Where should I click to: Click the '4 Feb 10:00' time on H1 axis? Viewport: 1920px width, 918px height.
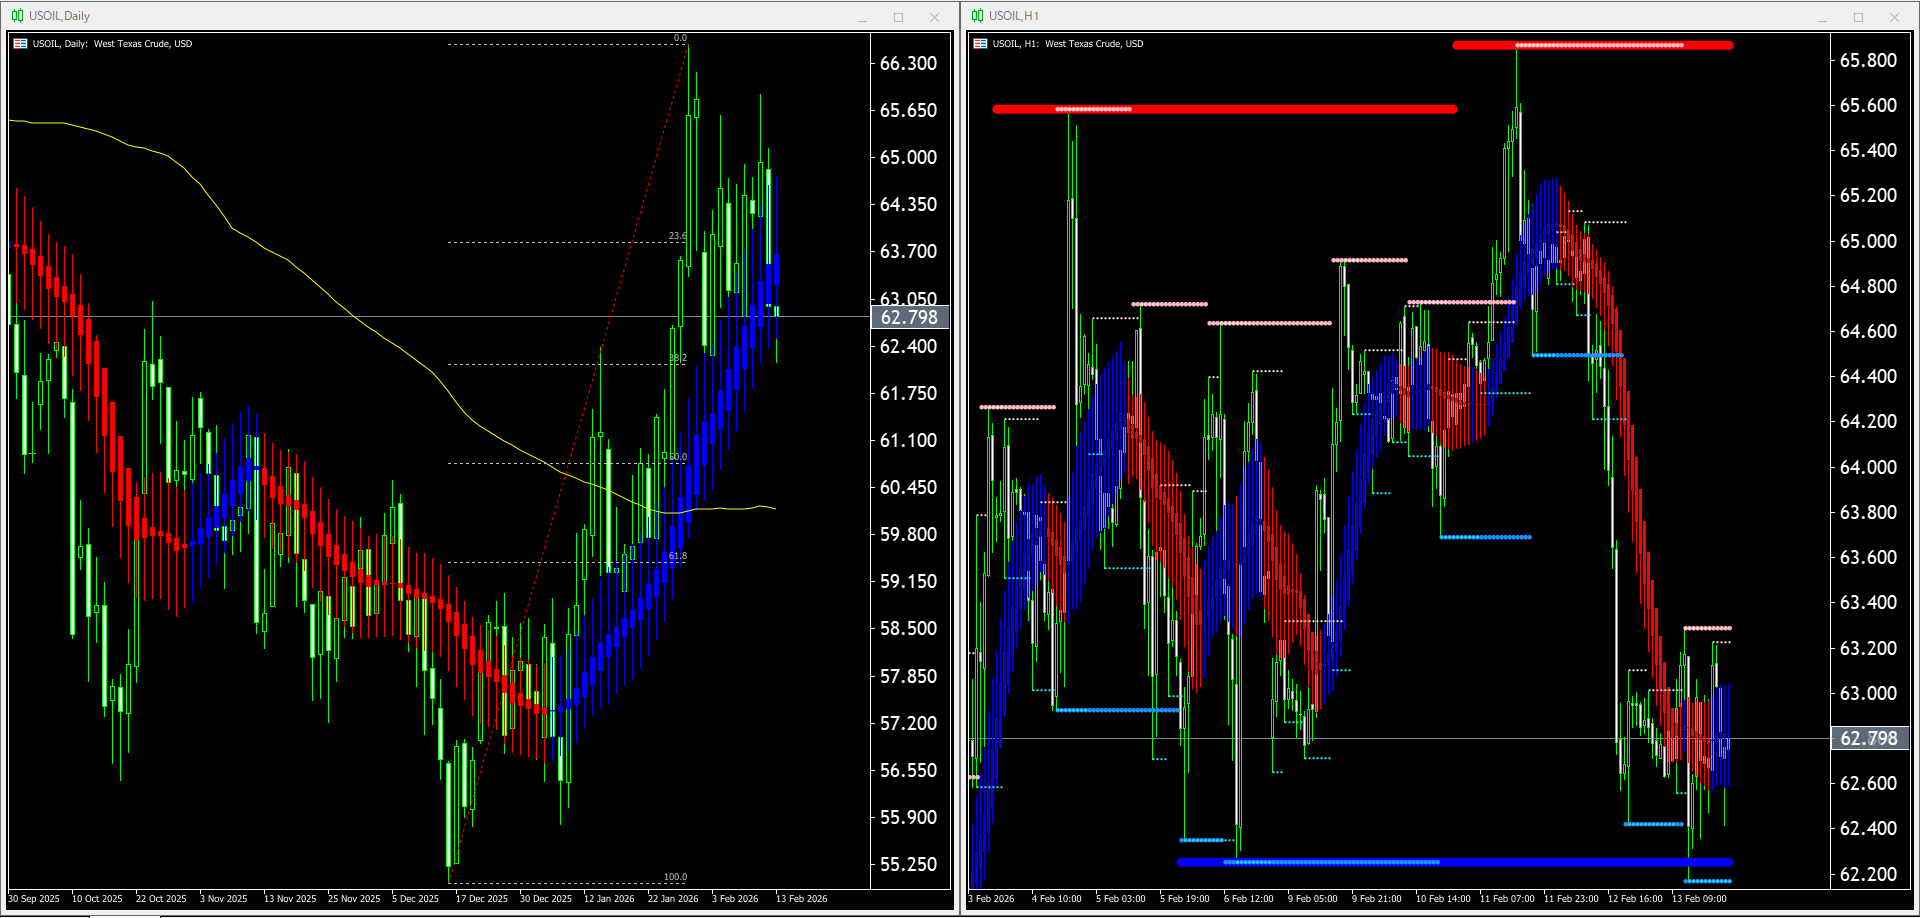click(1057, 899)
